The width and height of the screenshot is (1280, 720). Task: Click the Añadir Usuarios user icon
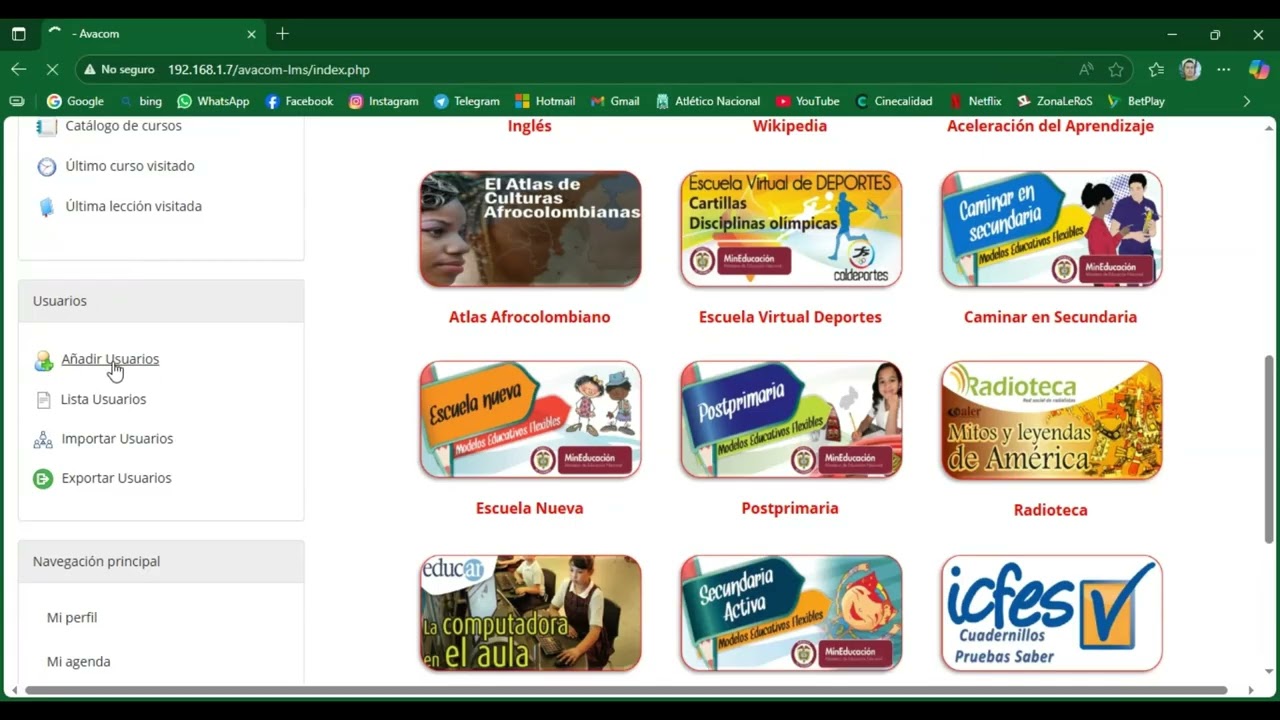[x=43, y=361]
